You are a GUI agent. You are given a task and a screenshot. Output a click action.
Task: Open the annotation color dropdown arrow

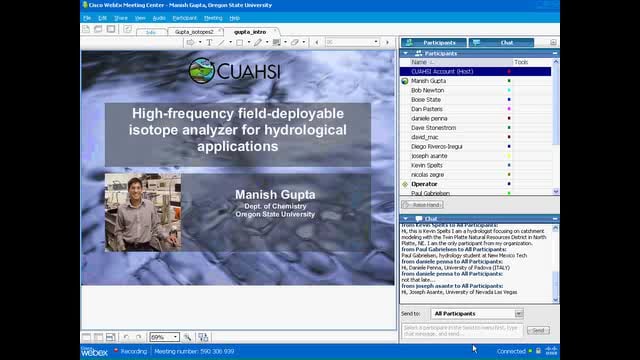285,42
